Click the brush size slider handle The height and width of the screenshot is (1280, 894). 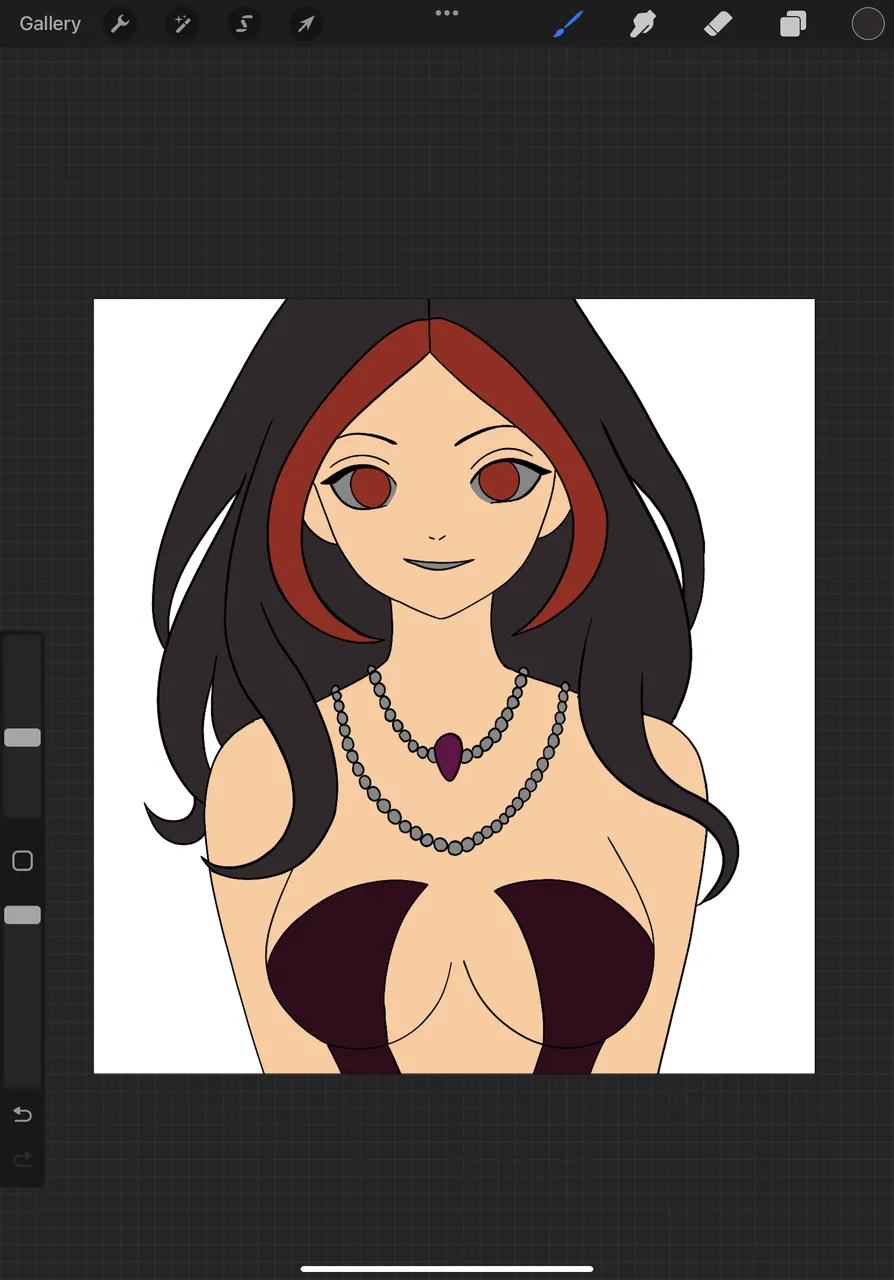[22, 738]
